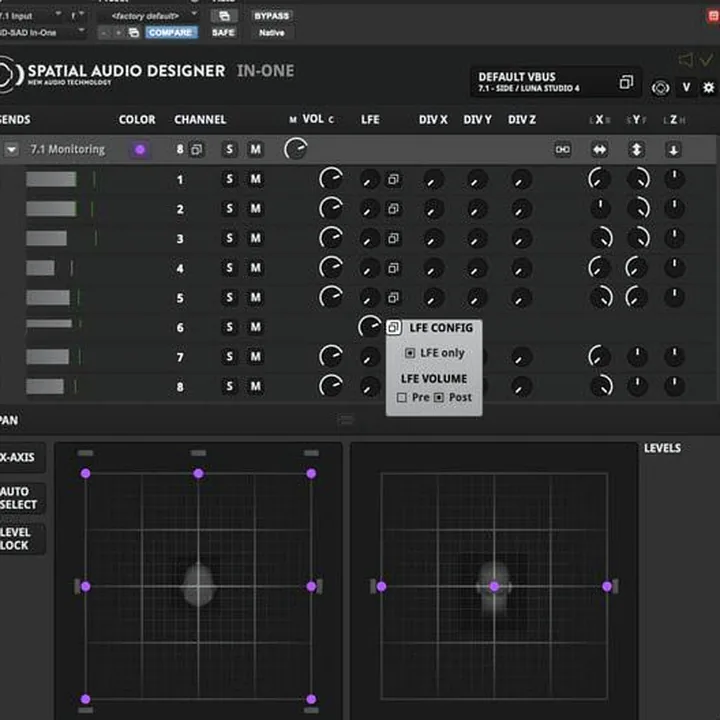Open the SAD In-One plugin selector dropdown
This screenshot has height=720, width=720.
[x=42, y=33]
